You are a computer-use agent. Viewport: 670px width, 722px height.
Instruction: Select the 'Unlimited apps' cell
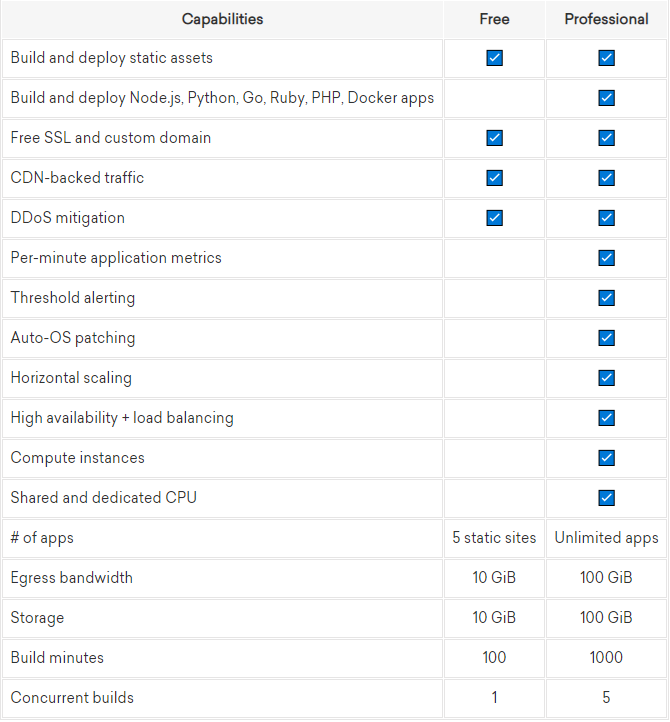606,538
